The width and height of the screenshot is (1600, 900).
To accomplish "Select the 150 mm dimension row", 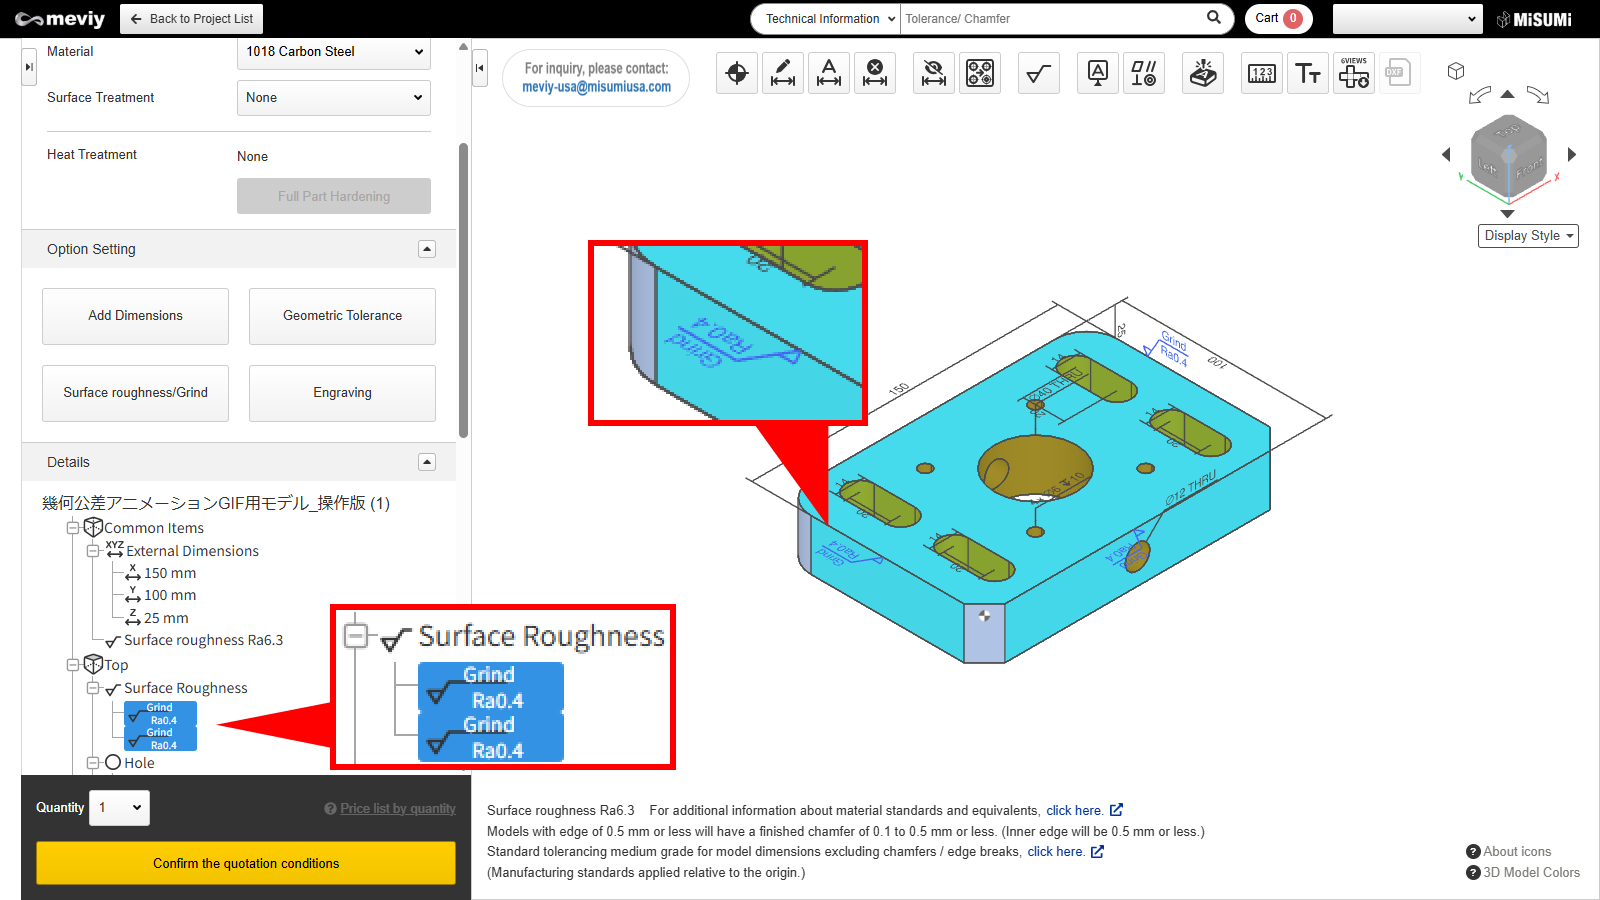I will pos(161,573).
